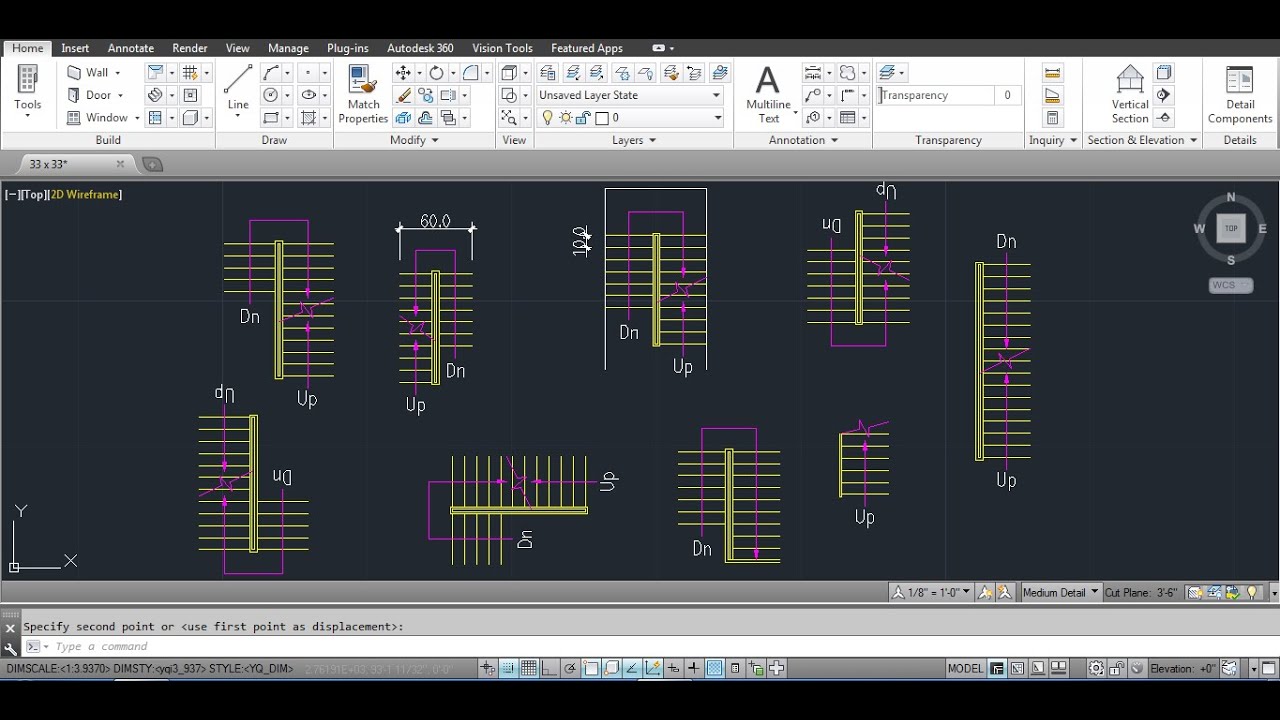Select the Table tool in Annotation

(847, 118)
